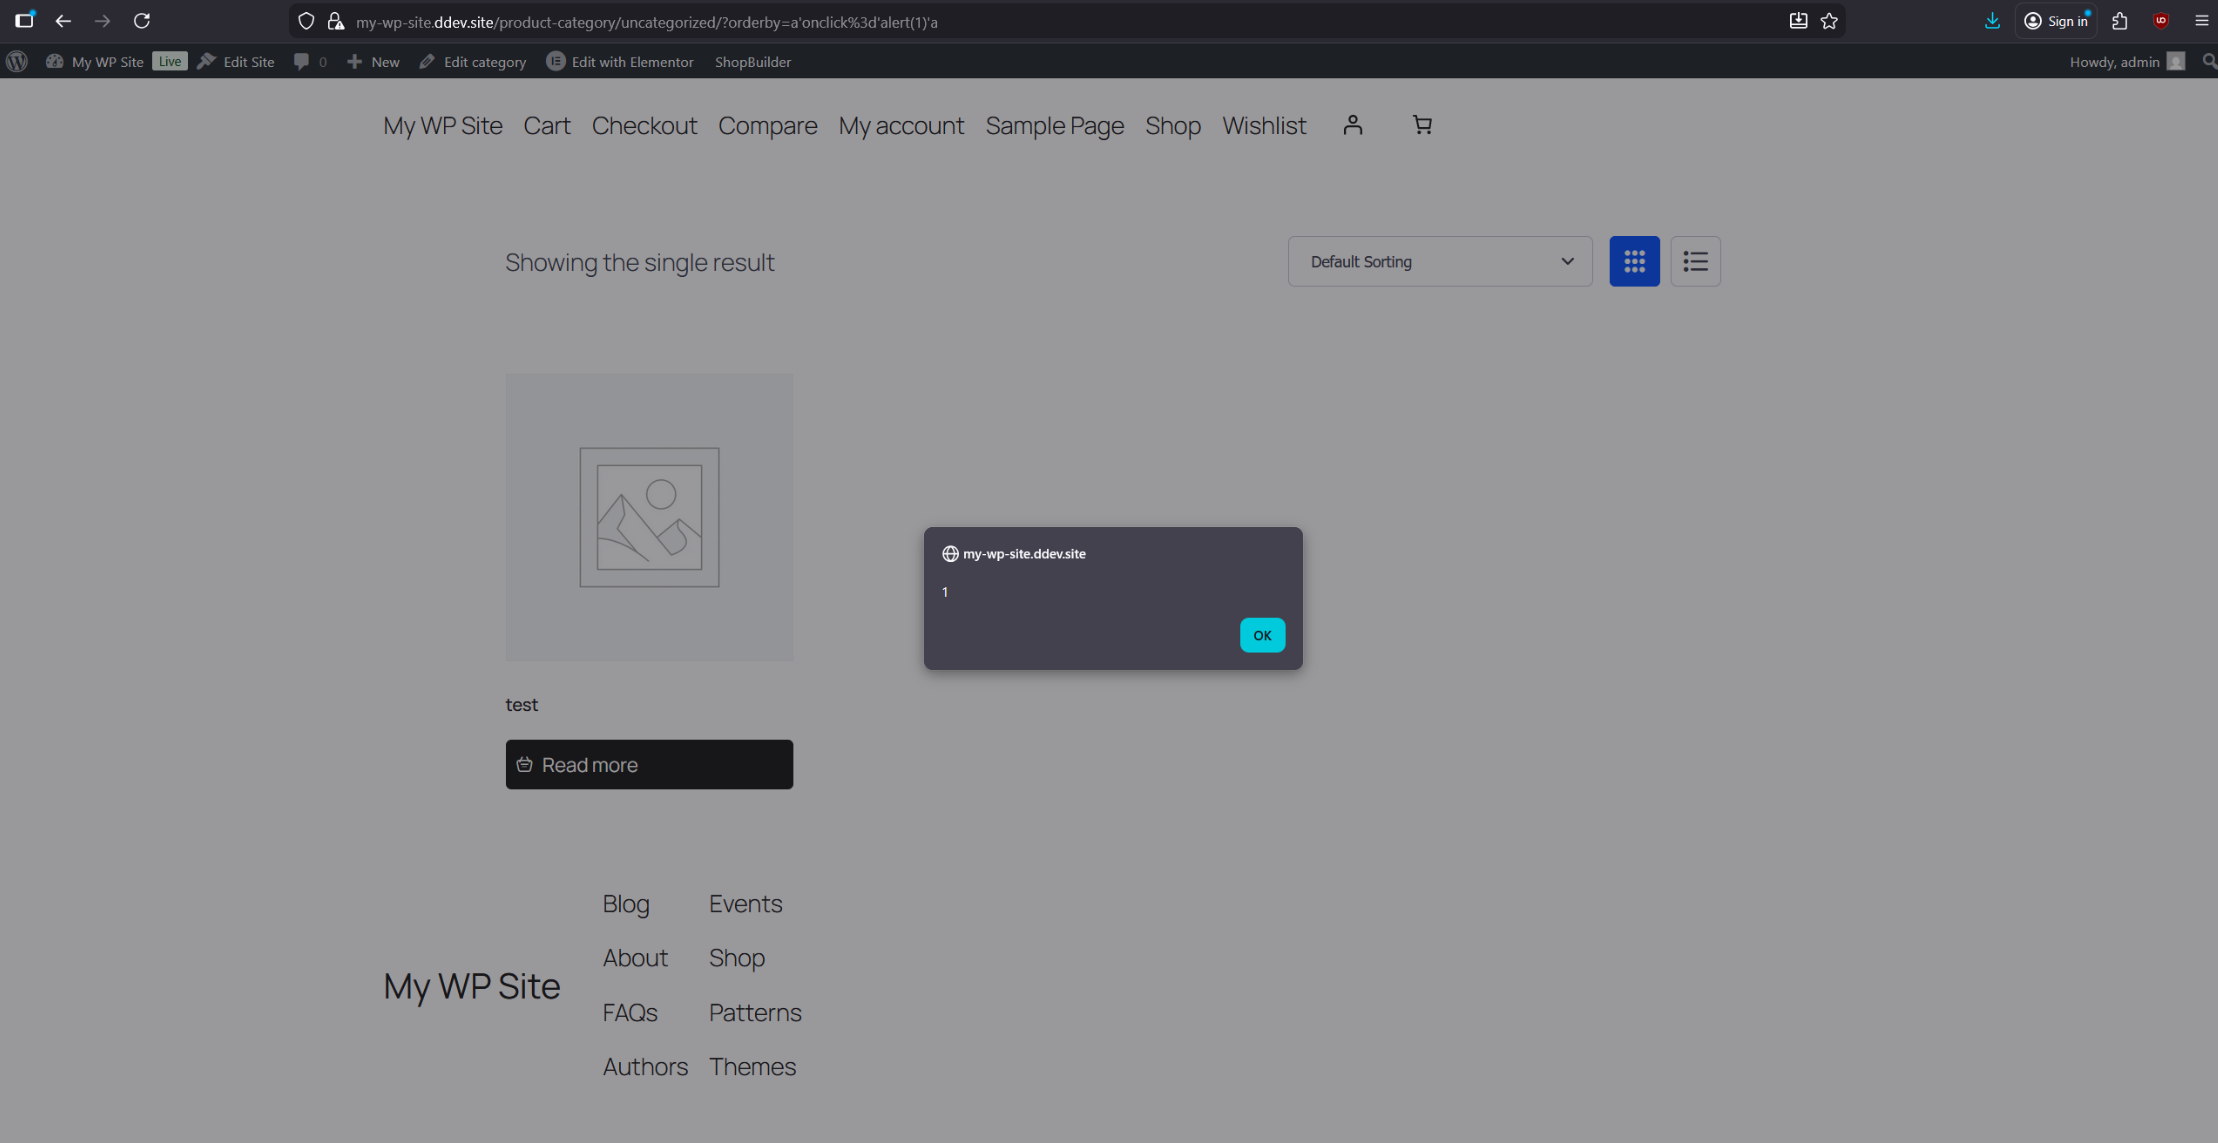The width and height of the screenshot is (2218, 1143).
Task: Open the browser downloads icon
Action: point(1991,21)
